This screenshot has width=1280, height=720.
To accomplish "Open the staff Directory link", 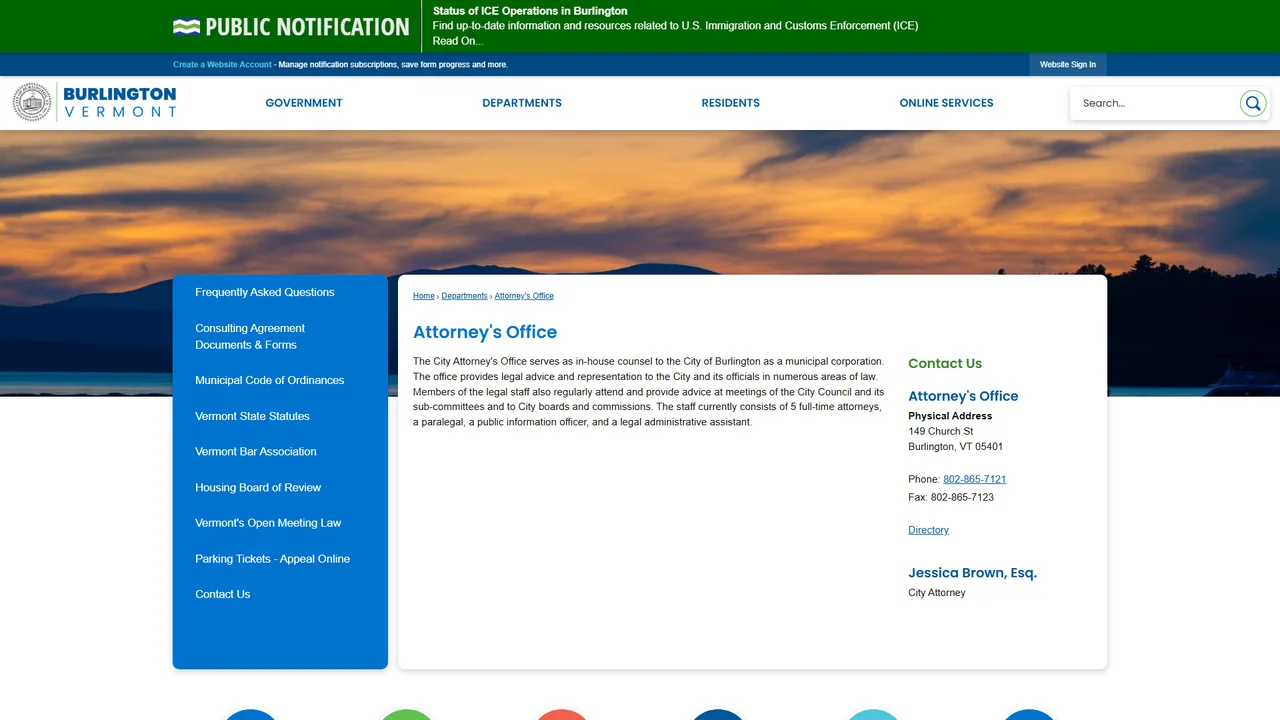I will 928,531.
